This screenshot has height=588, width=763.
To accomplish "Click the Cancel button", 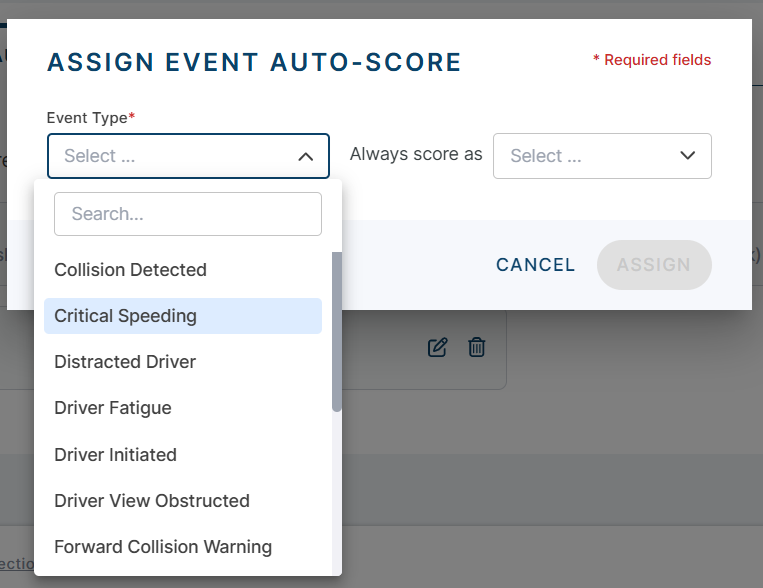I will click(x=535, y=265).
